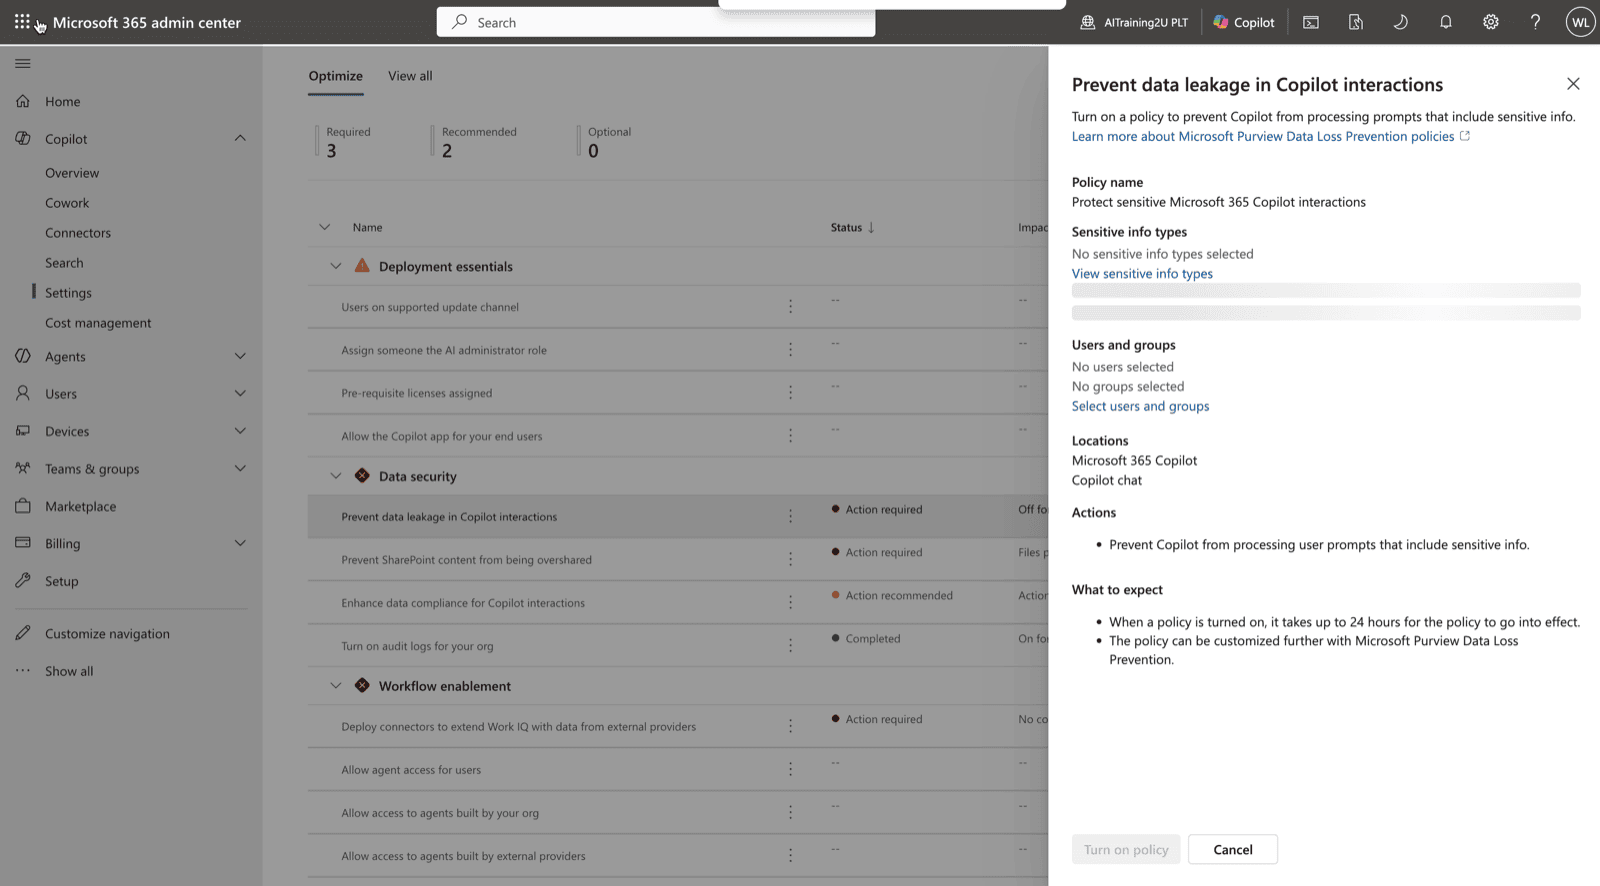Open settings gear in top bar

tap(1491, 22)
